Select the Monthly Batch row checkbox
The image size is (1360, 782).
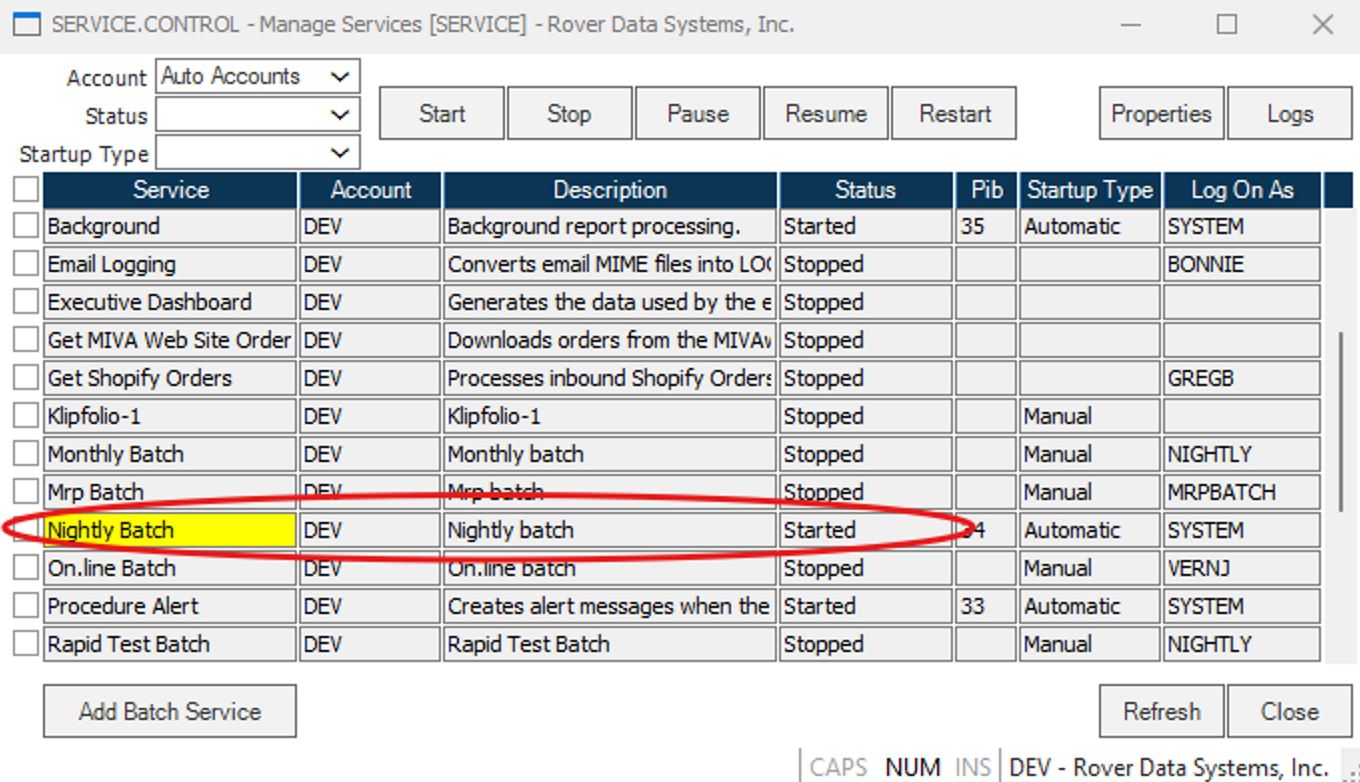(26, 454)
